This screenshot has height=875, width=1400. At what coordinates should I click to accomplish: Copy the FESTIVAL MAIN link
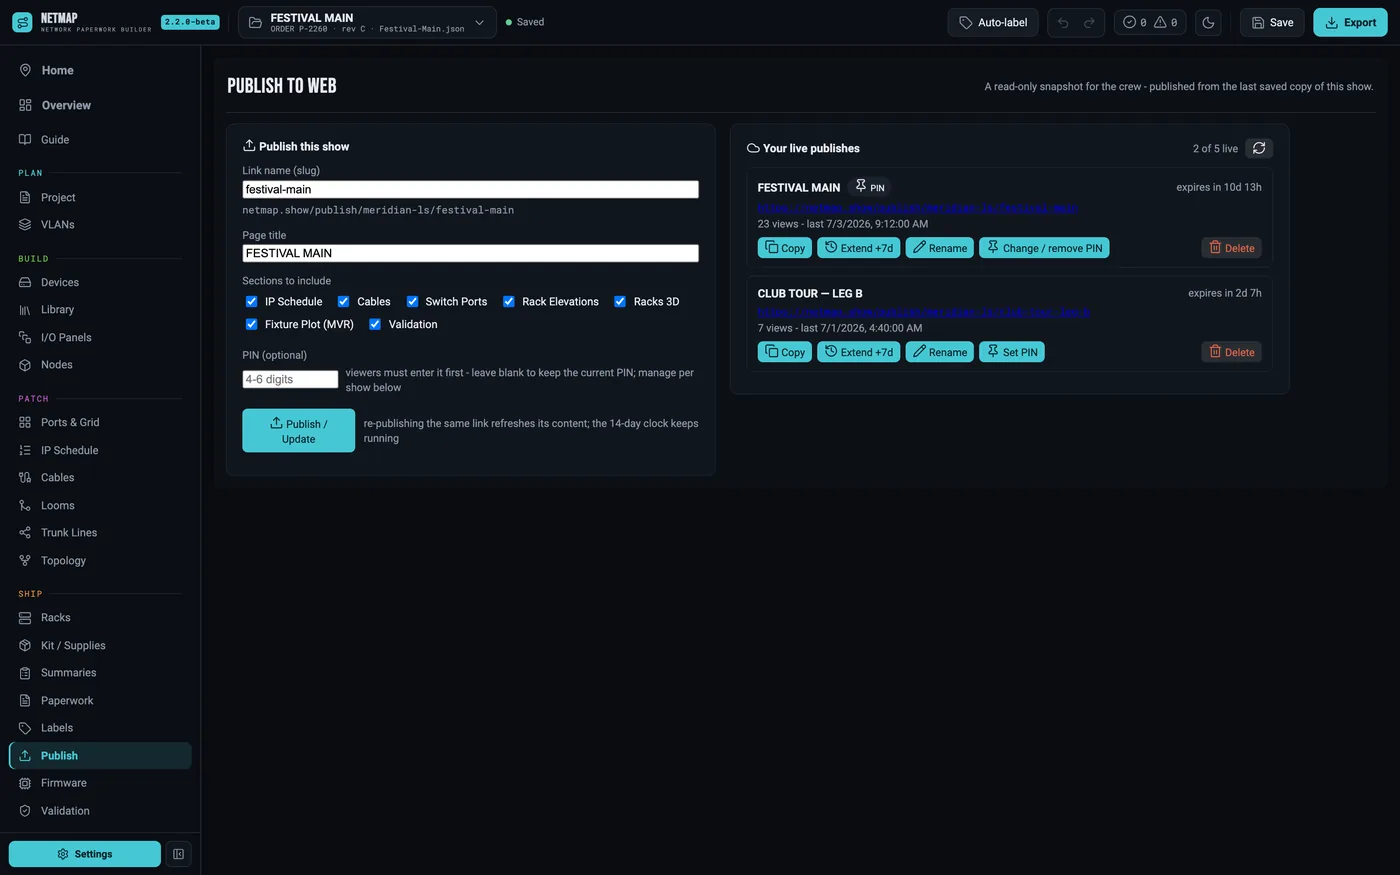(x=785, y=248)
